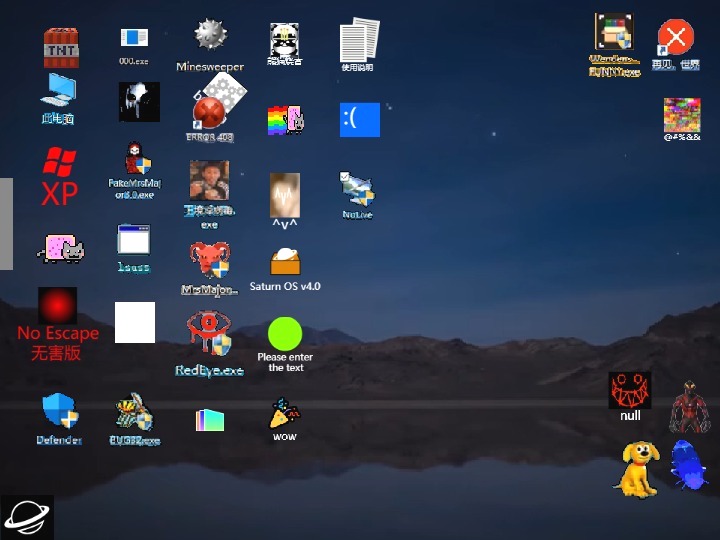Open the red X circle shortcut
This screenshot has width=720, height=540.
coord(675,39)
